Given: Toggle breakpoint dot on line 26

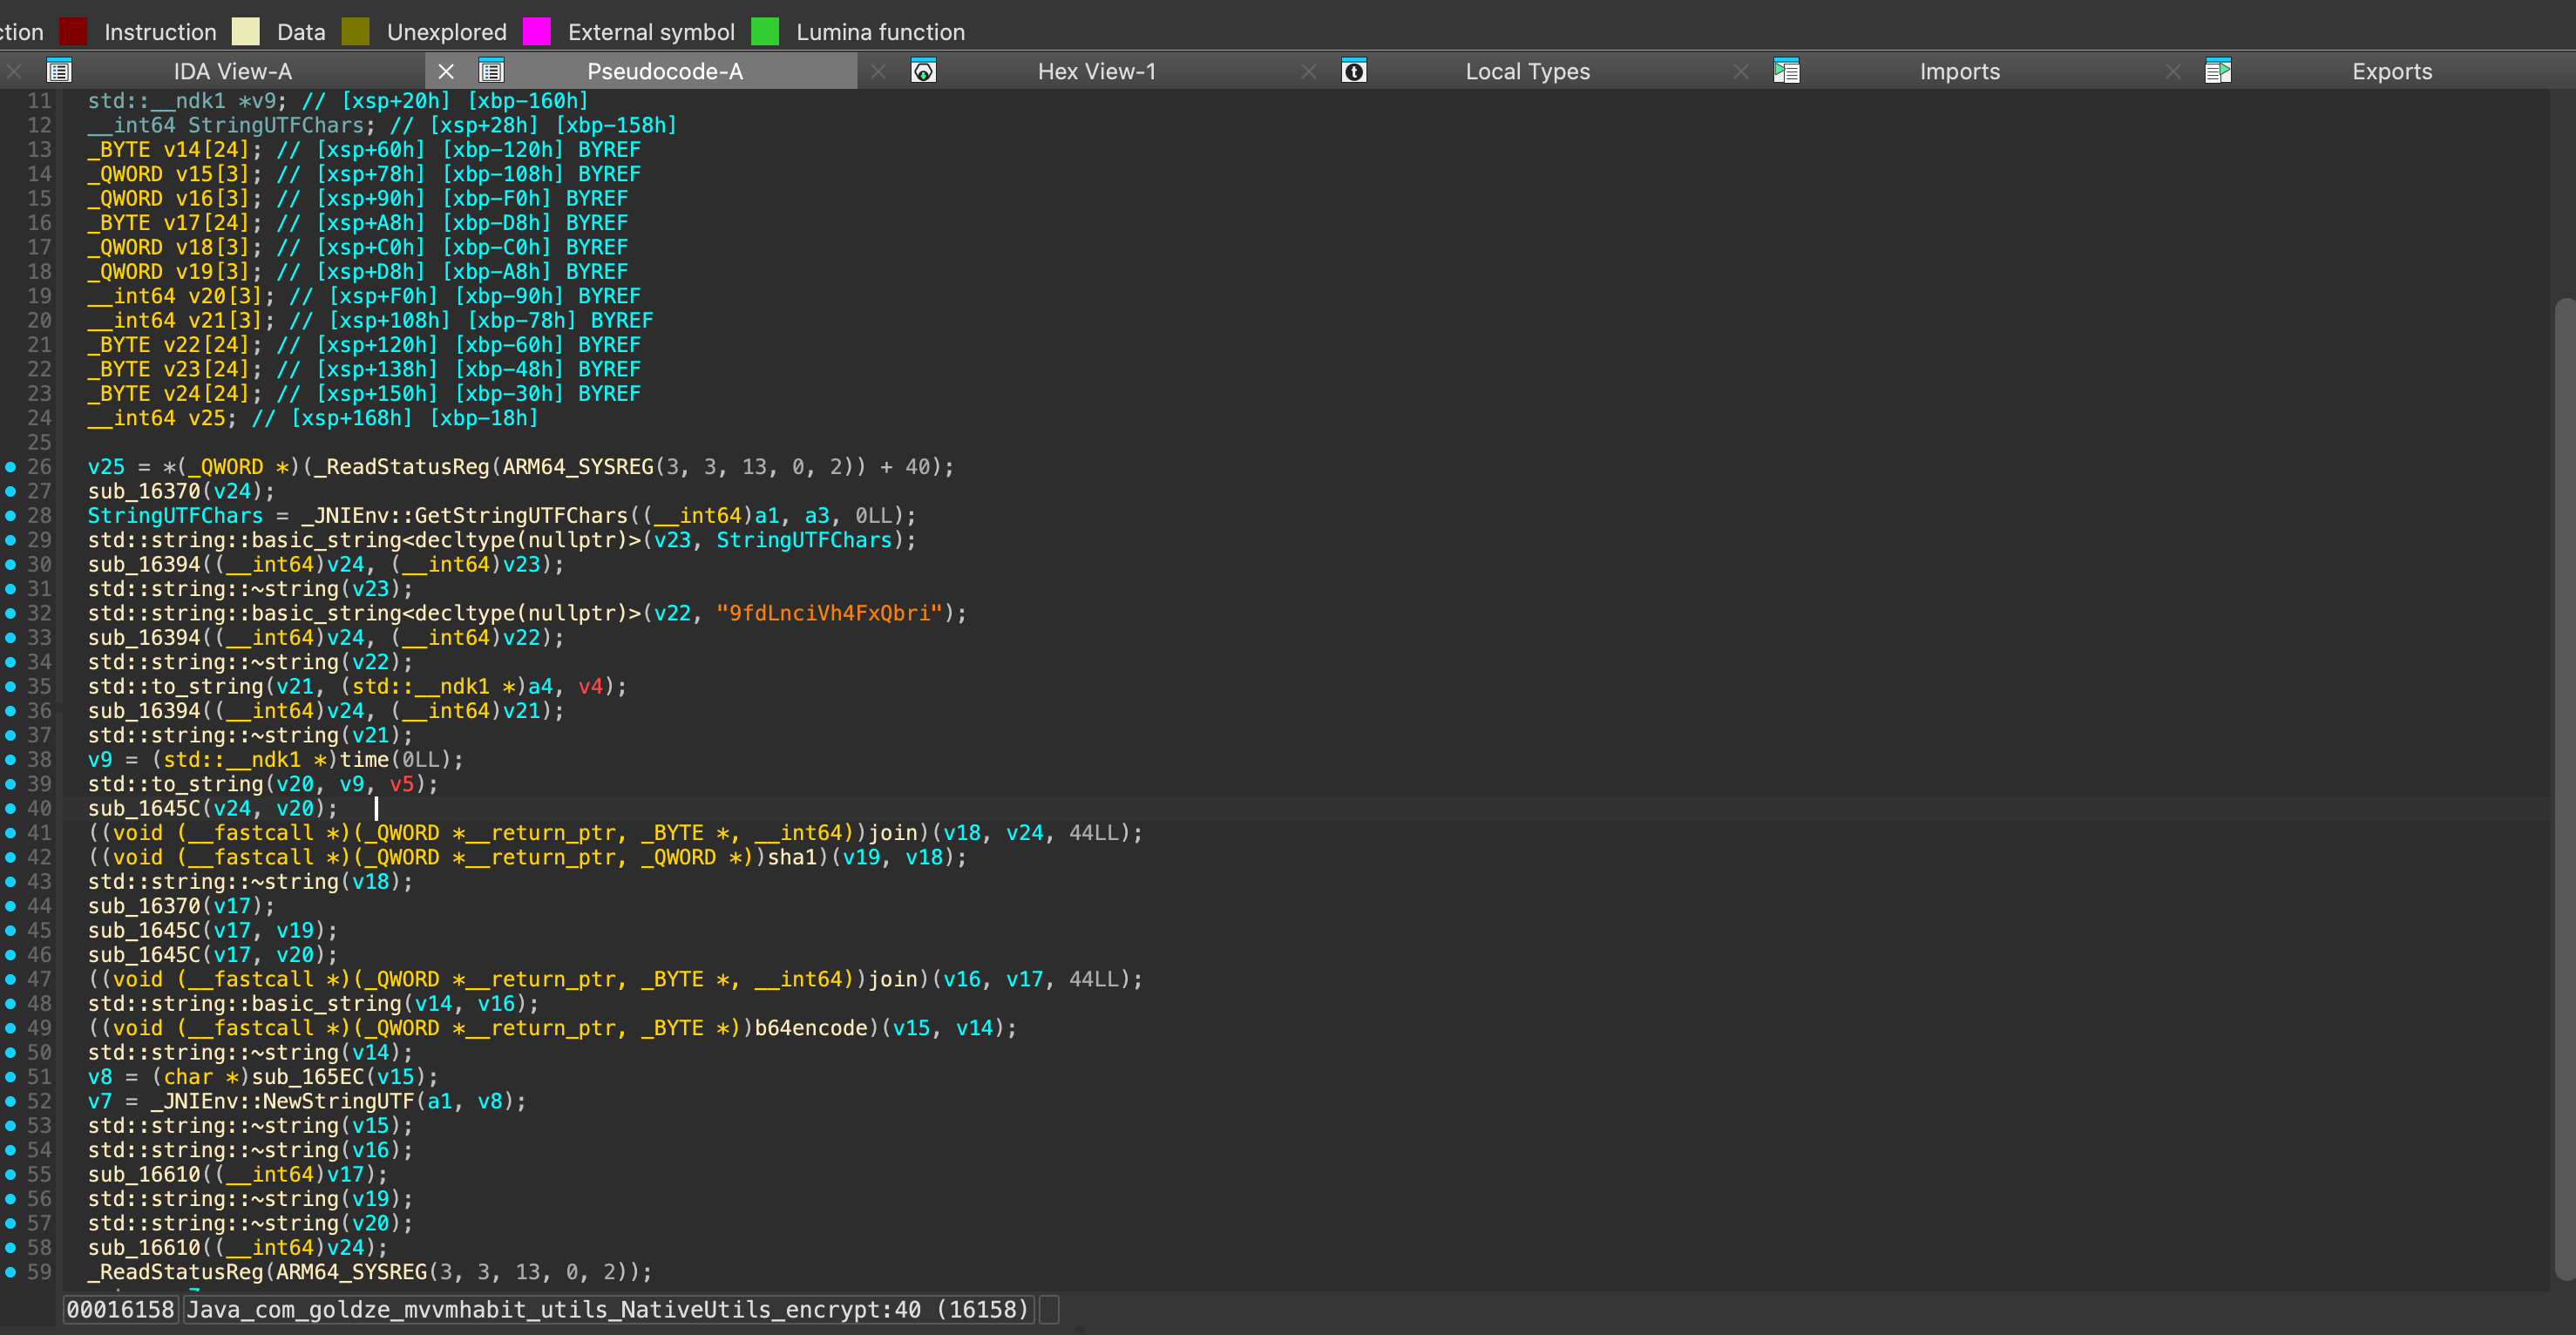Looking at the screenshot, I should coord(10,467).
